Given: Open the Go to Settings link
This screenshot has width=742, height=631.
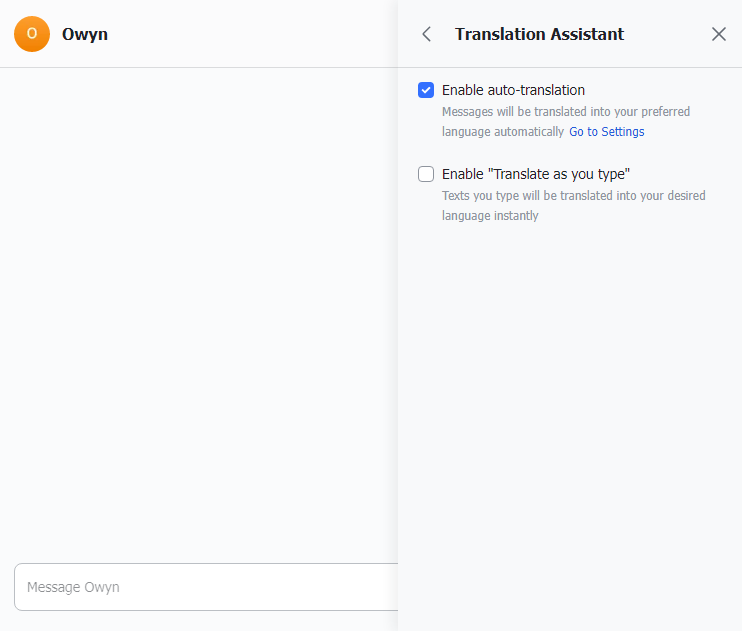Looking at the screenshot, I should click(x=606, y=132).
